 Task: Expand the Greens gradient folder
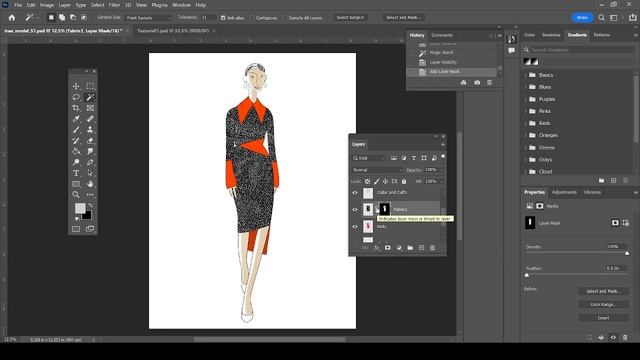coord(526,147)
